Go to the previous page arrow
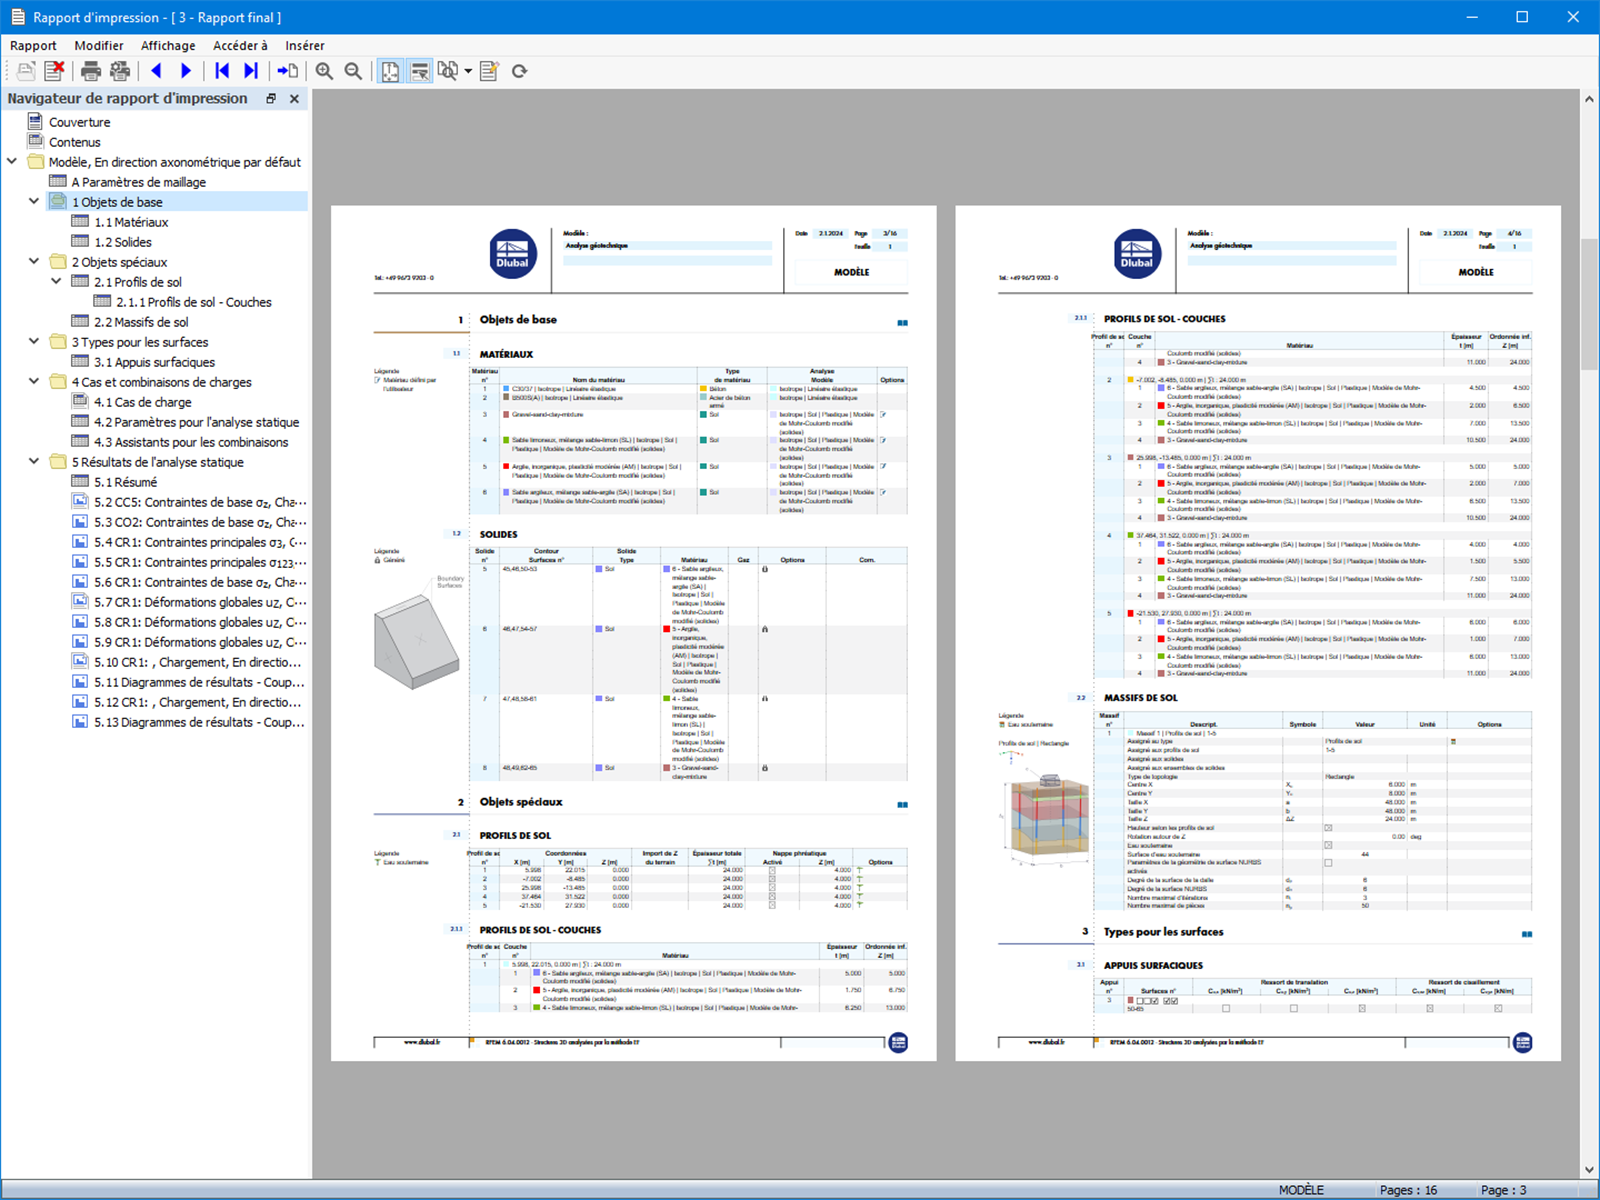 (x=156, y=71)
